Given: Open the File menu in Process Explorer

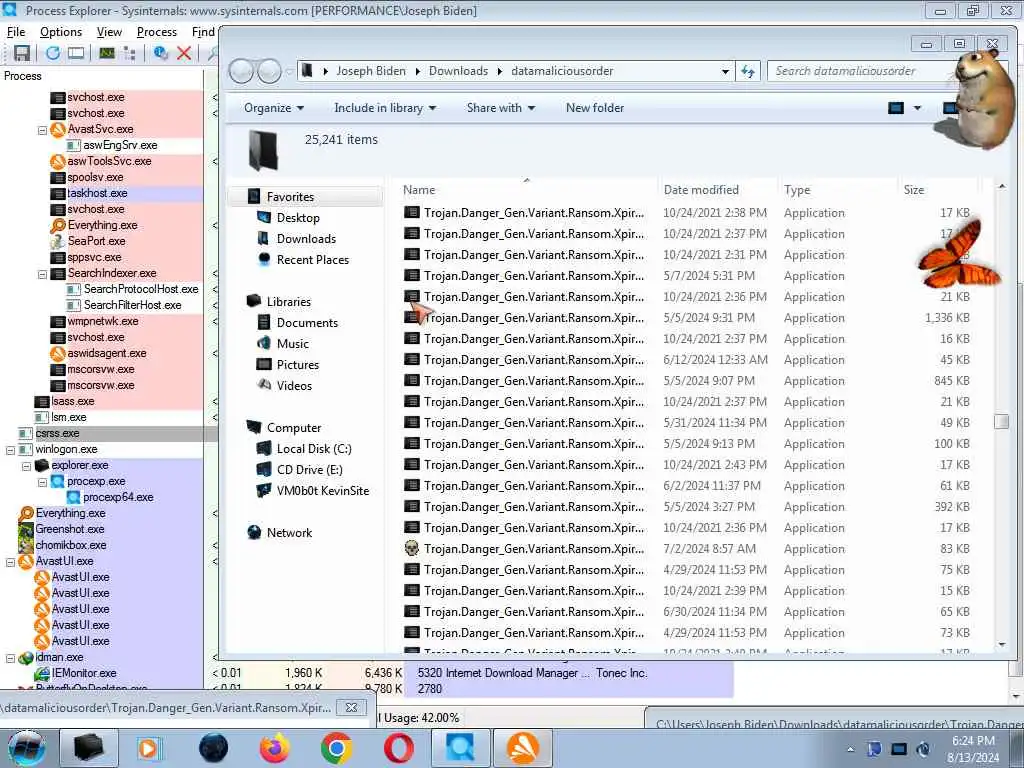Looking at the screenshot, I should tap(16, 31).
